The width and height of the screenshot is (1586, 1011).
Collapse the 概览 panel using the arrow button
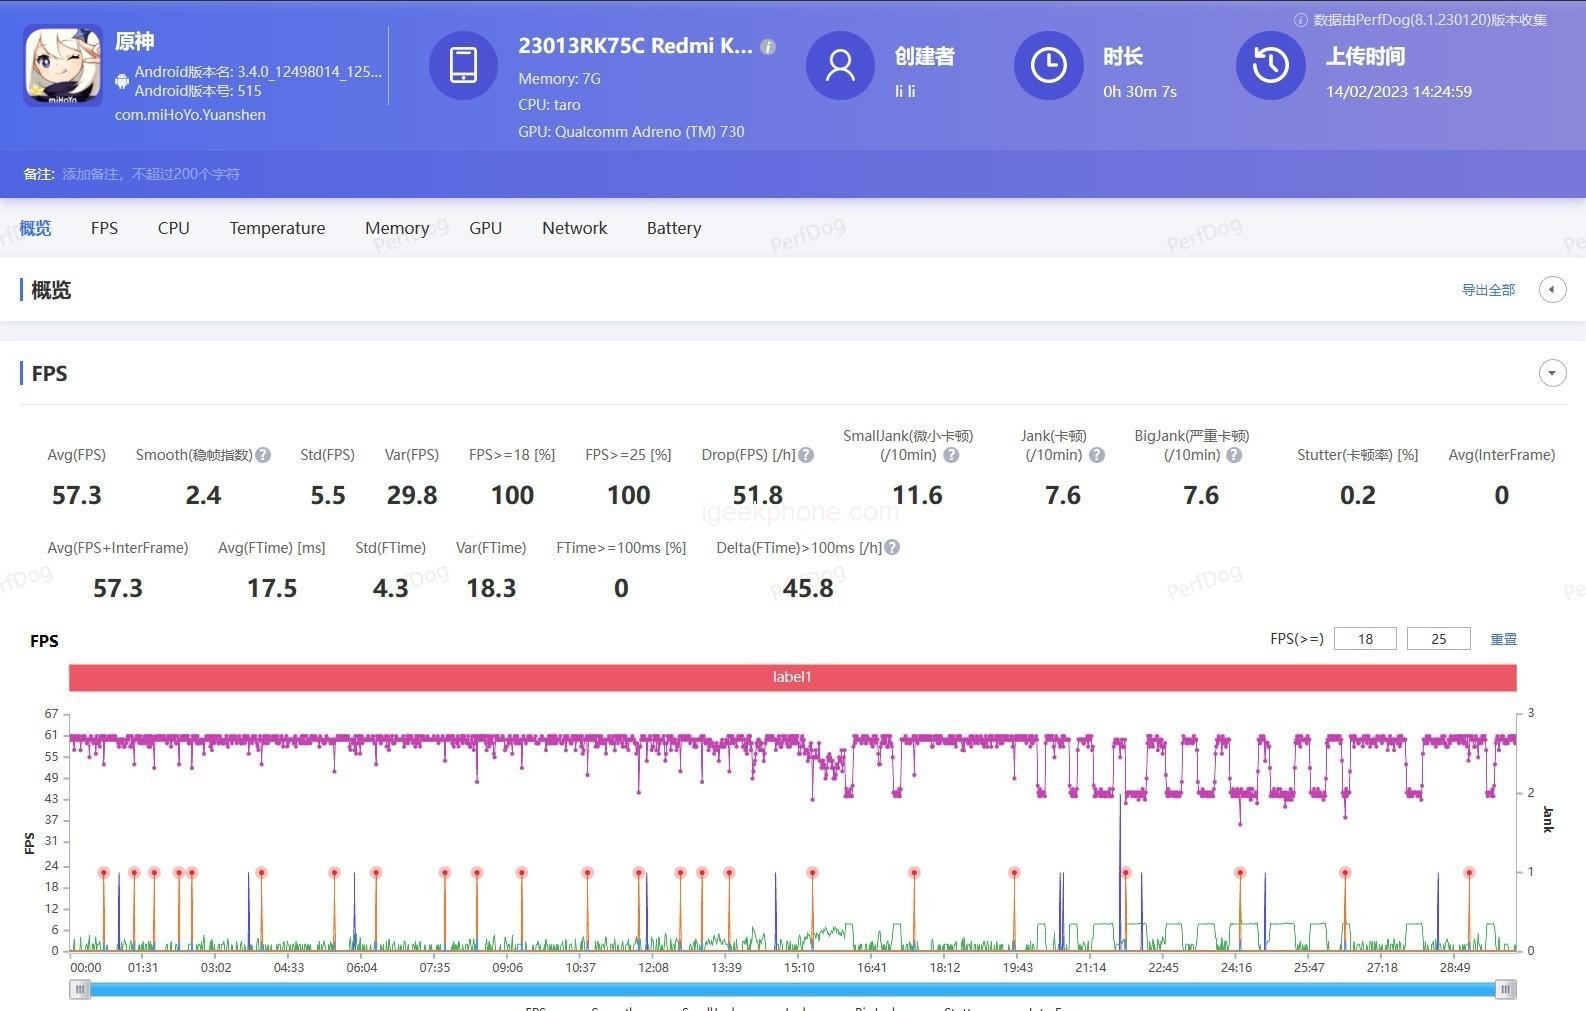1551,290
